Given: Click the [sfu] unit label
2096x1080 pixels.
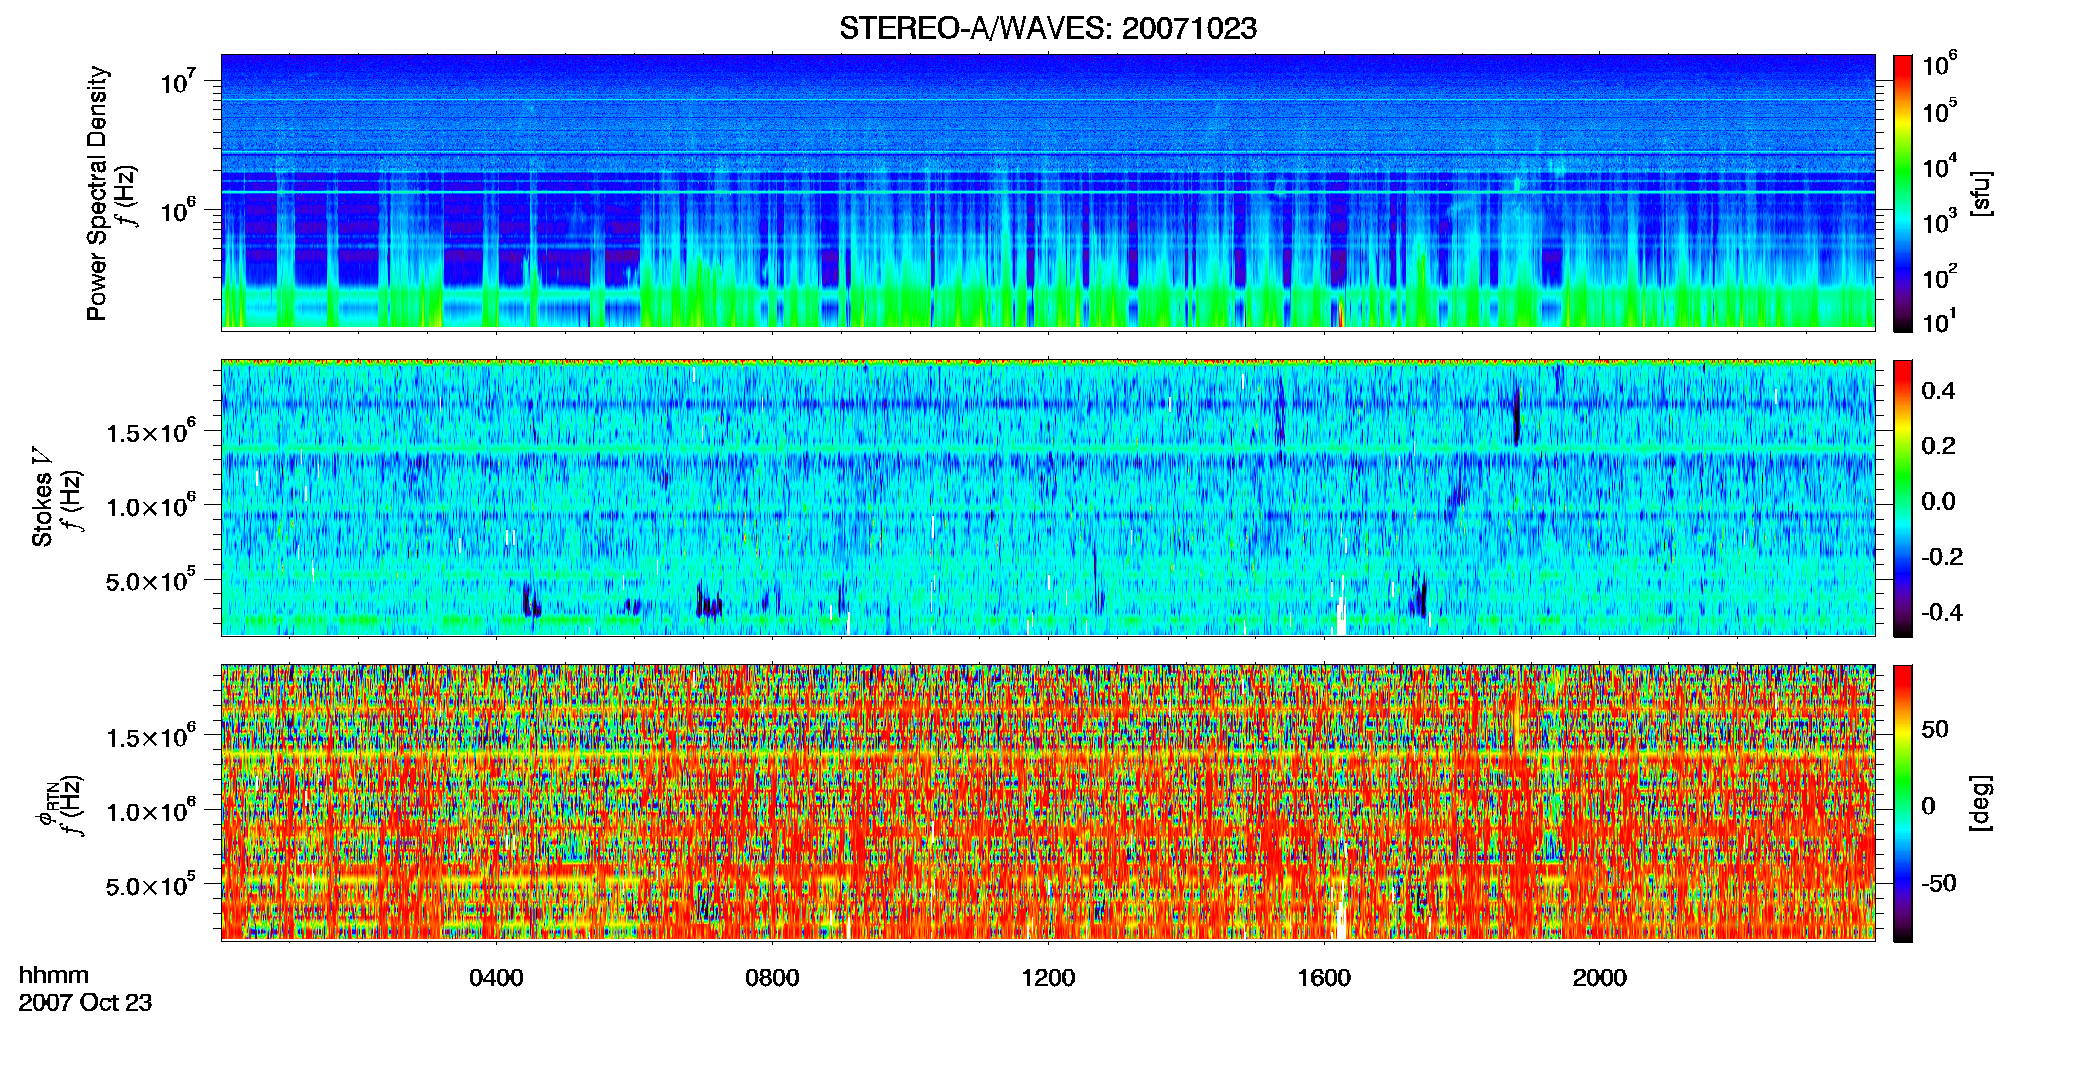Looking at the screenshot, I should pyautogui.click(x=1980, y=193).
